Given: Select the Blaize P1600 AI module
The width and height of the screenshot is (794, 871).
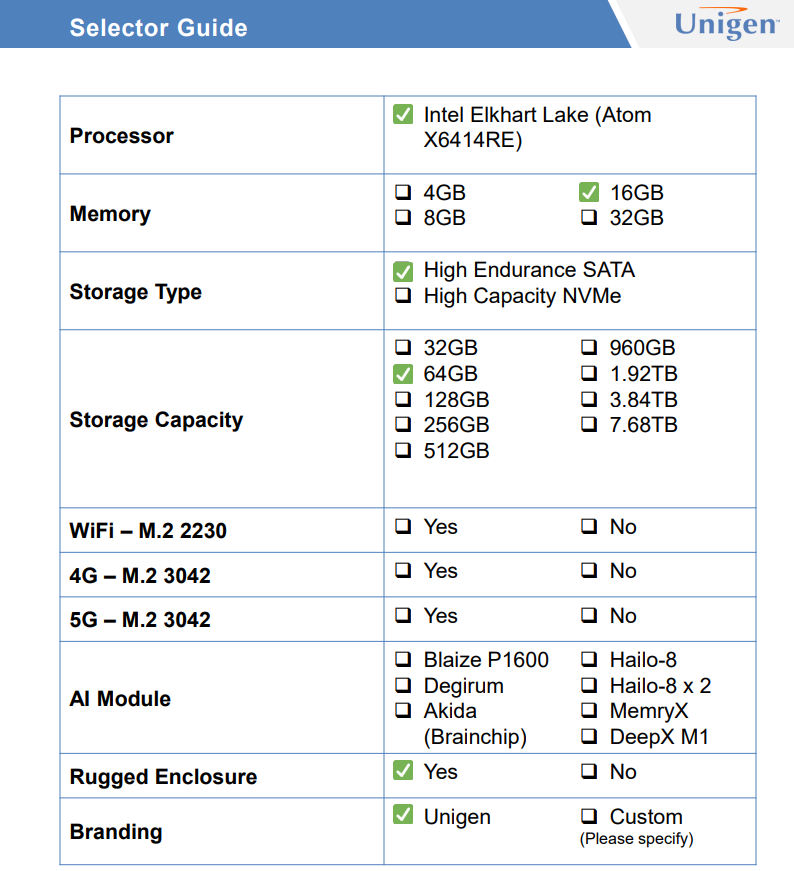Looking at the screenshot, I should (x=403, y=660).
